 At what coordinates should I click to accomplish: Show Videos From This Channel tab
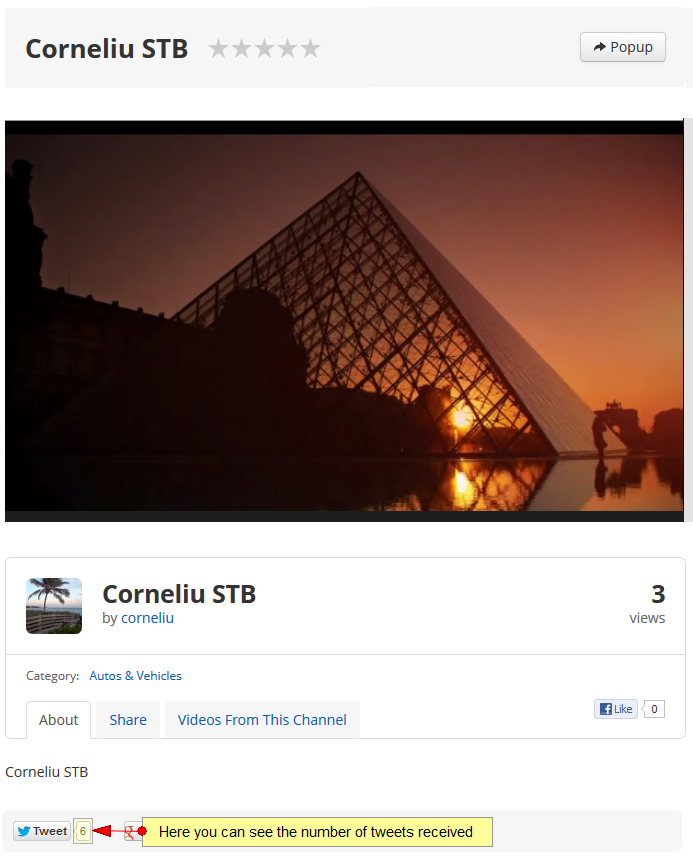(x=262, y=720)
